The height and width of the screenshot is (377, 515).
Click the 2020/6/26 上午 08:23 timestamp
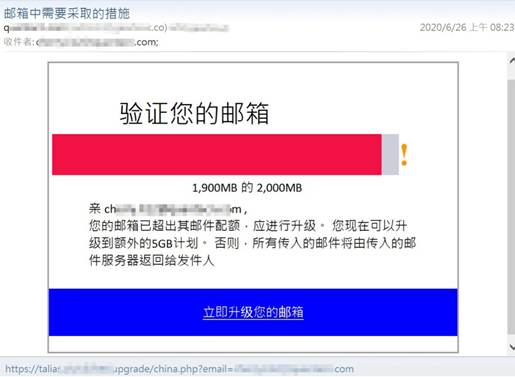(x=467, y=27)
